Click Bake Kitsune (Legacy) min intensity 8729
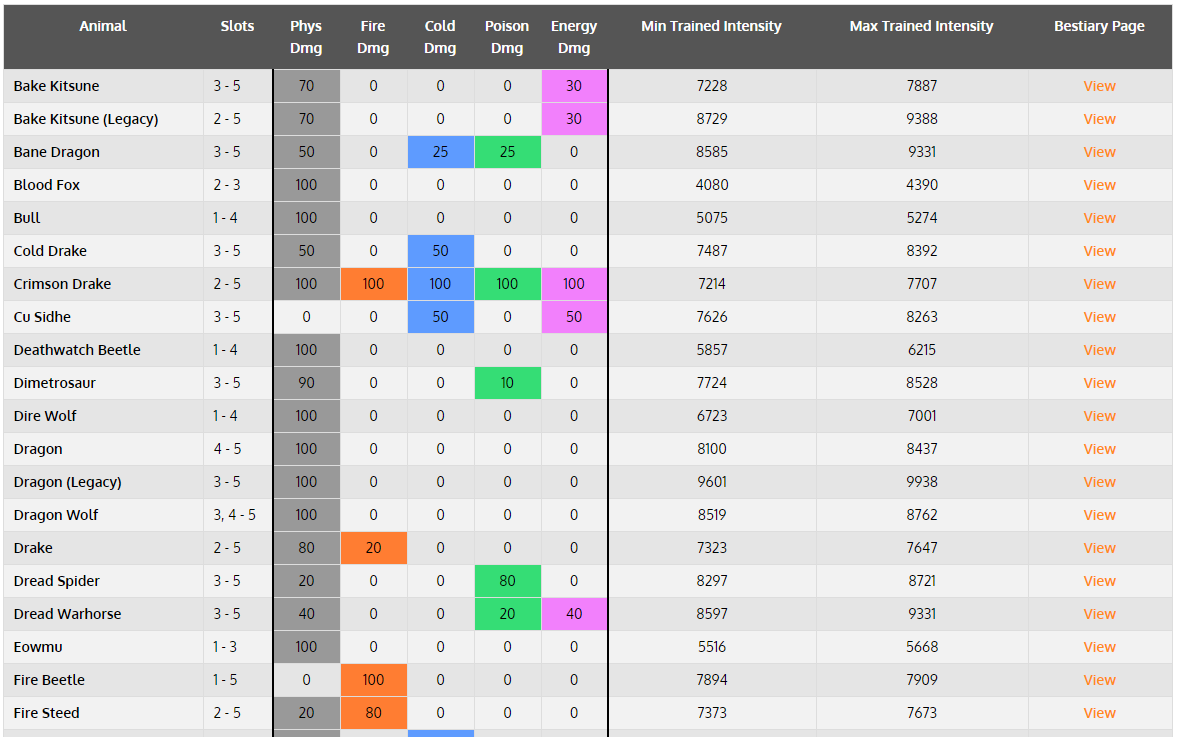The width and height of the screenshot is (1180, 737). pyautogui.click(x=711, y=119)
